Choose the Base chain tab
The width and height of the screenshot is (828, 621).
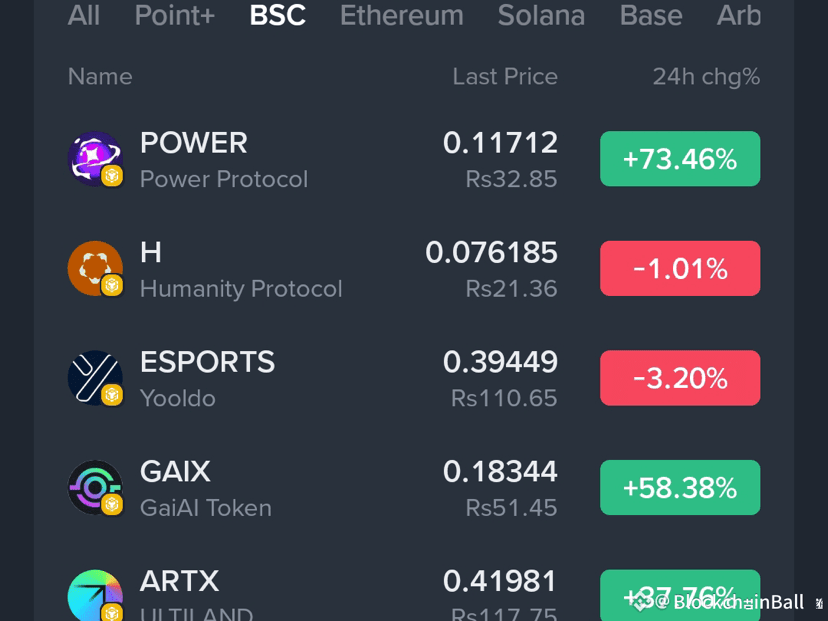tap(651, 15)
